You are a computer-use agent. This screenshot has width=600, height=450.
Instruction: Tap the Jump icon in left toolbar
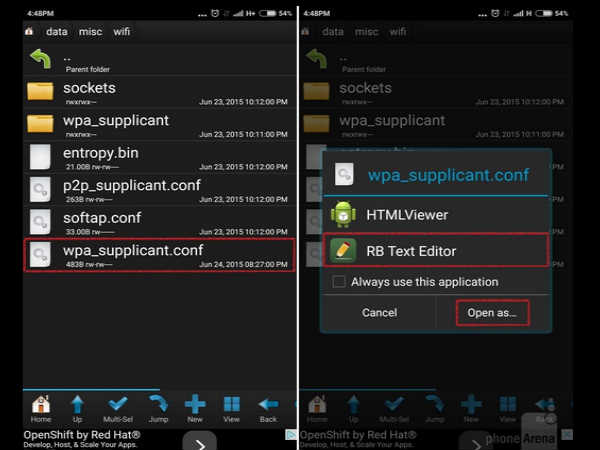pyautogui.click(x=157, y=407)
